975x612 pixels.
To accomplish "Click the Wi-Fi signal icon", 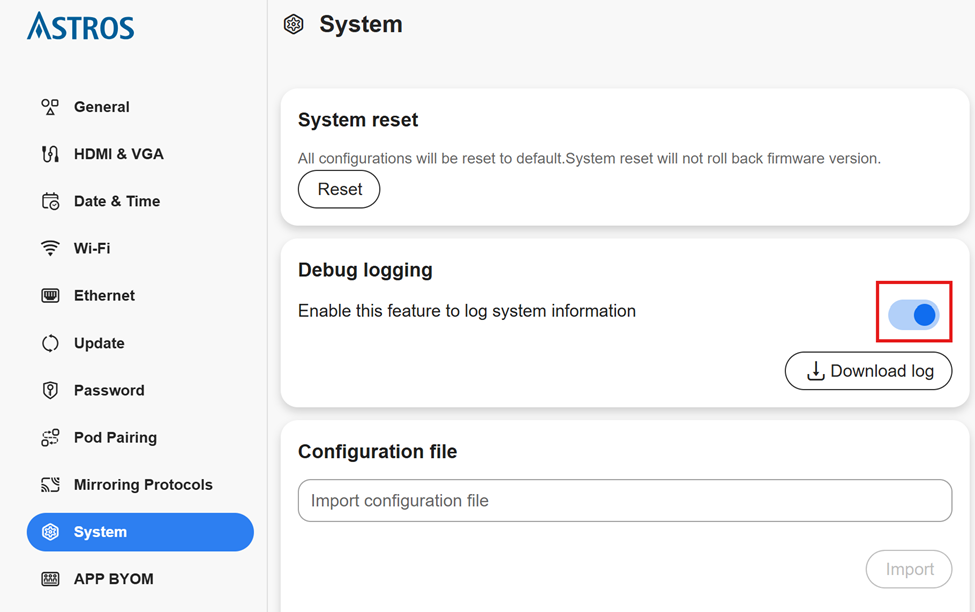I will (x=50, y=248).
